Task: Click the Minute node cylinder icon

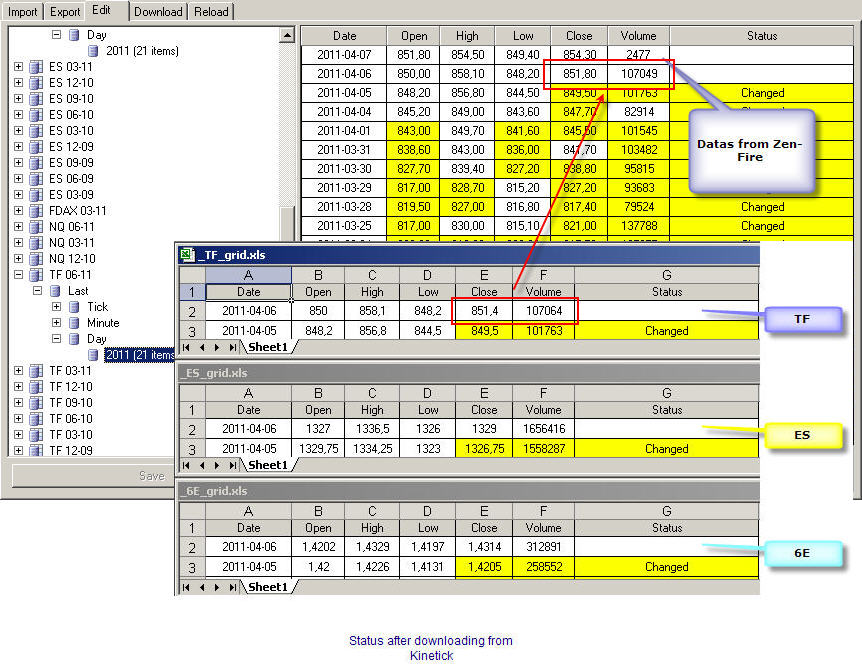Action: (74, 322)
